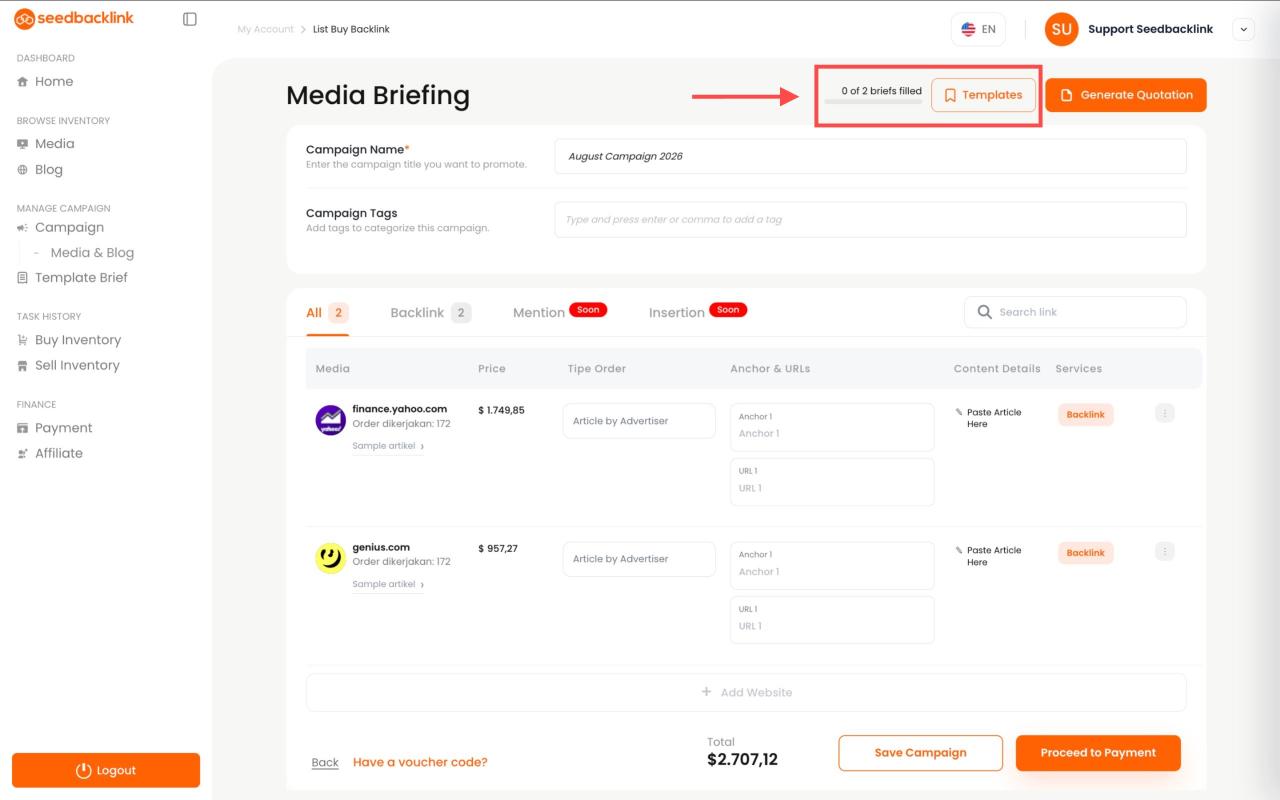
Task: Click Paste Article Here for finance.yahoo.com
Action: pyautogui.click(x=988, y=418)
